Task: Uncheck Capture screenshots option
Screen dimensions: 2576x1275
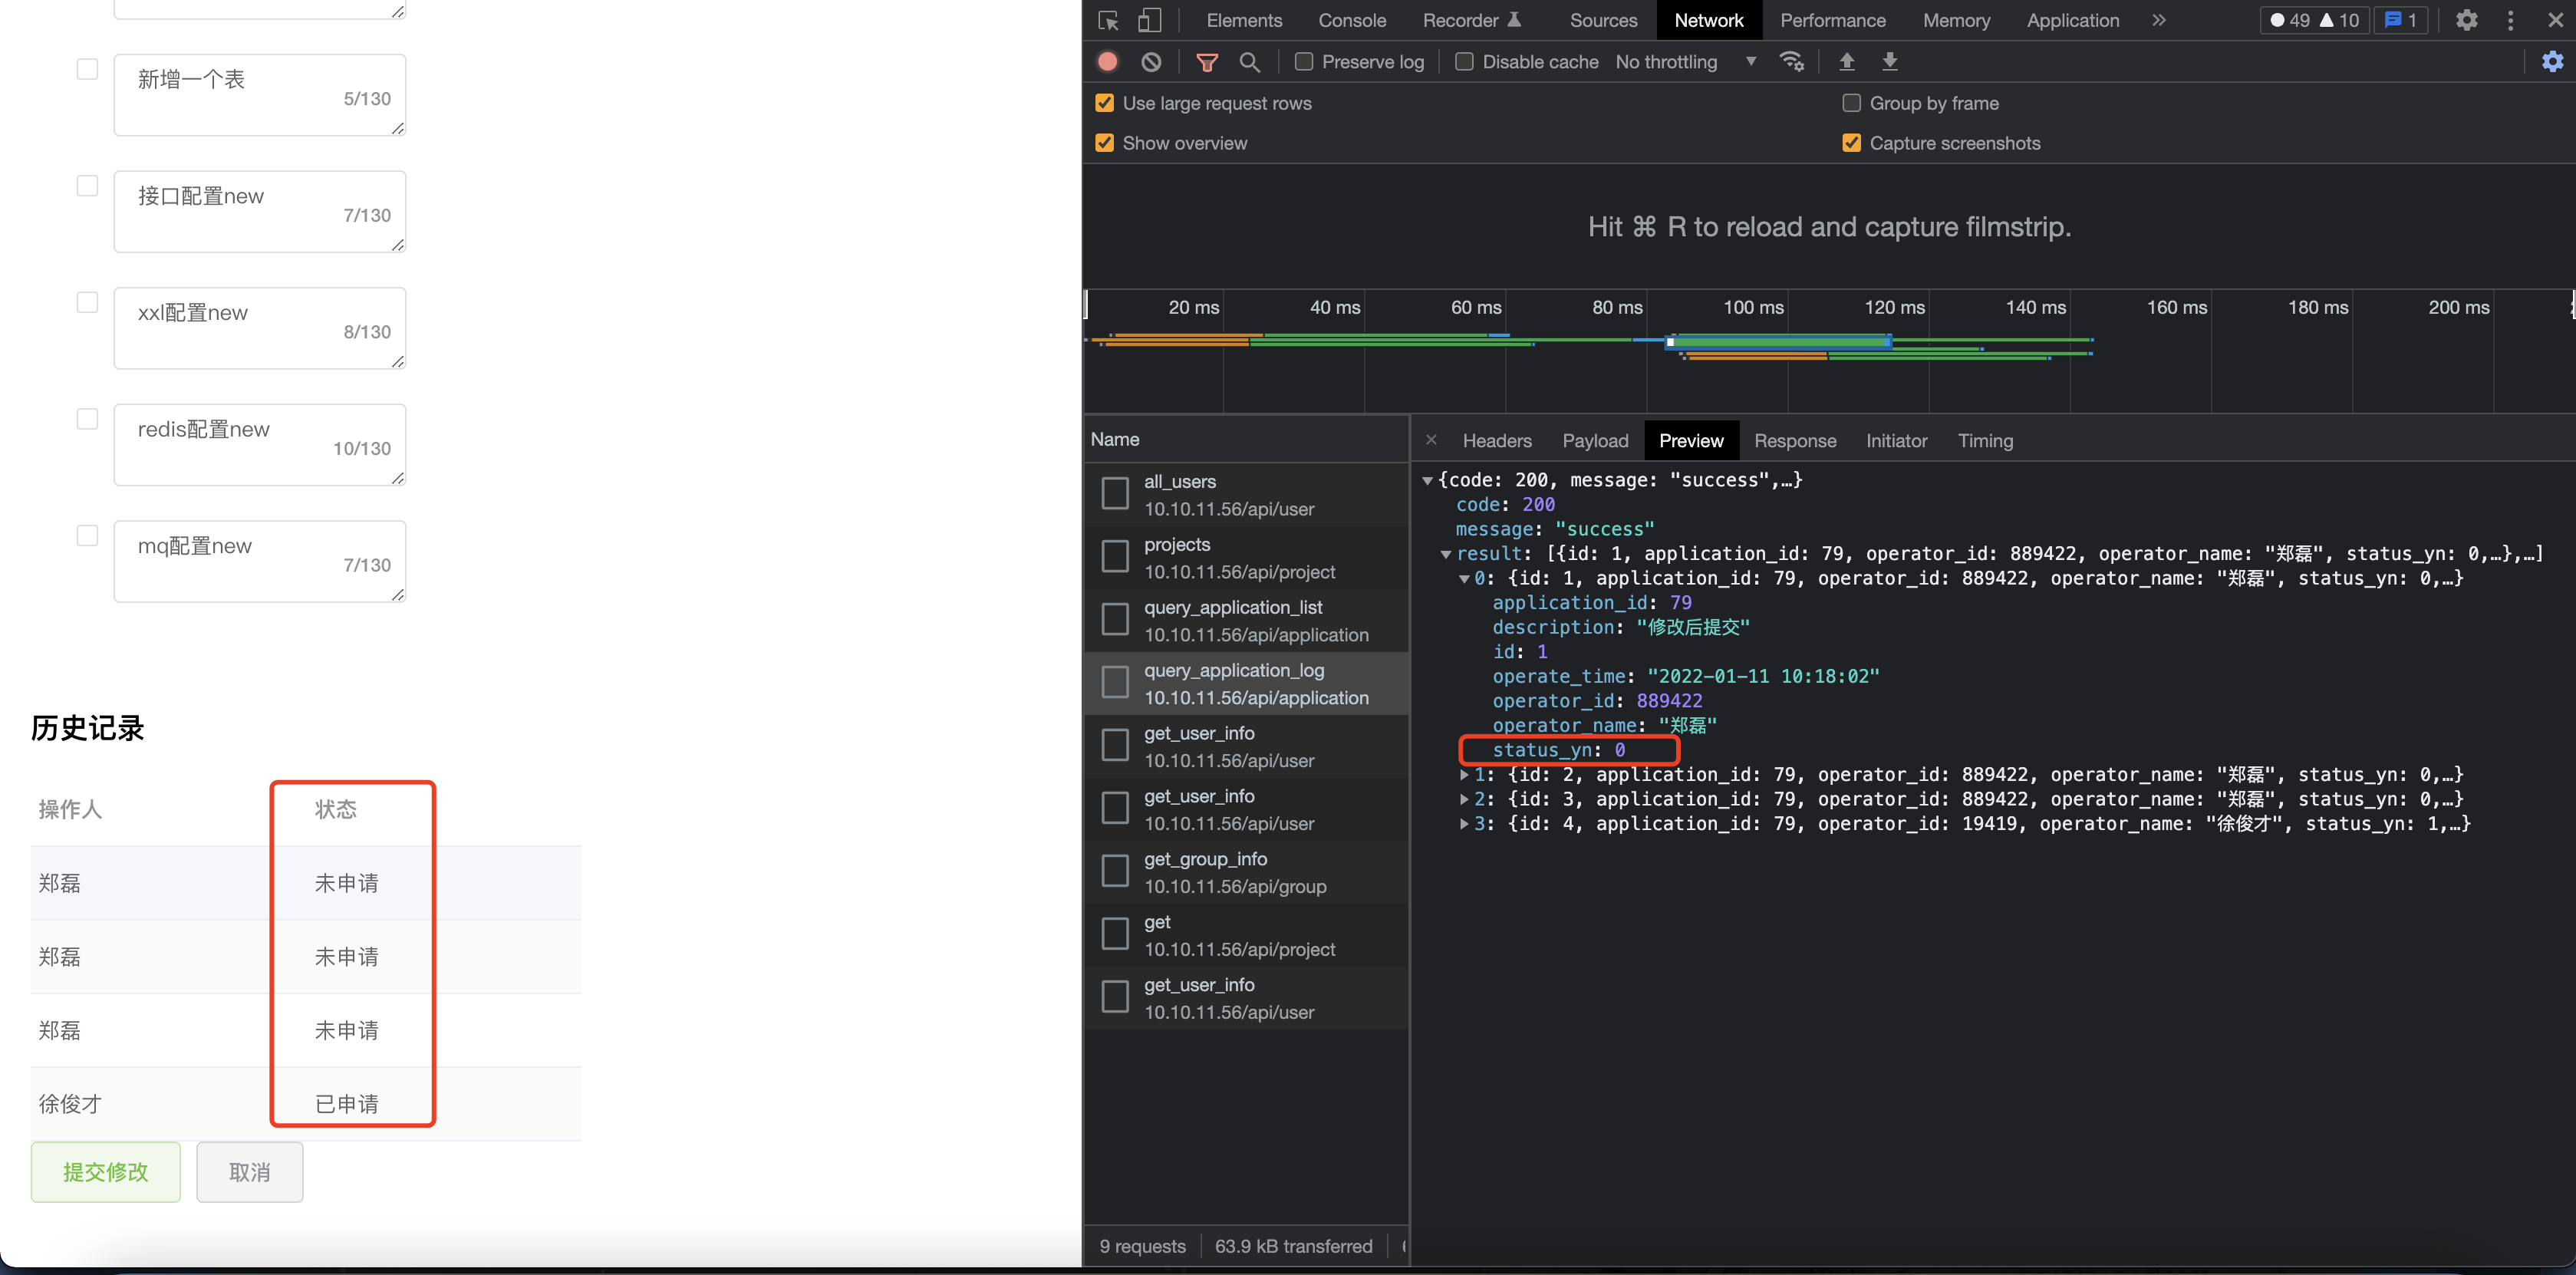Action: click(1851, 143)
